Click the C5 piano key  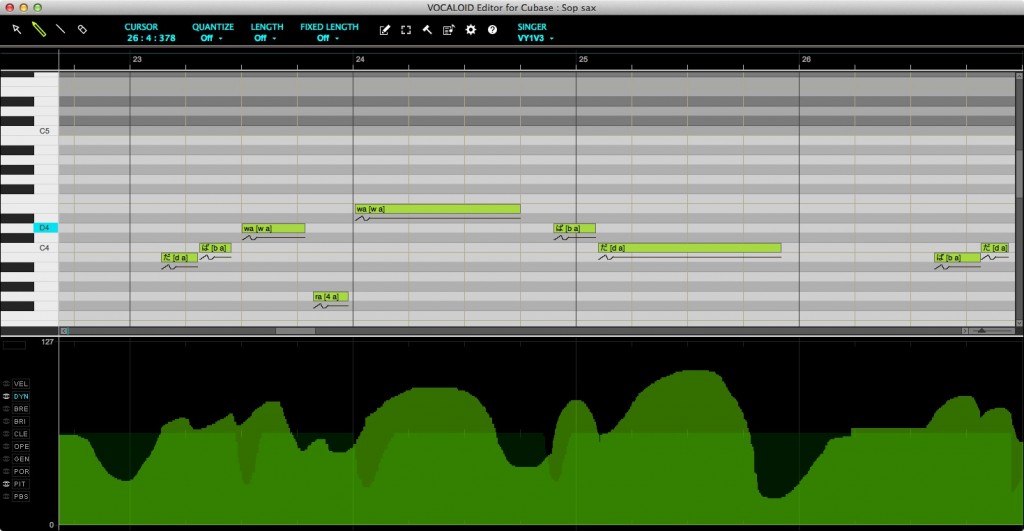[x=46, y=131]
